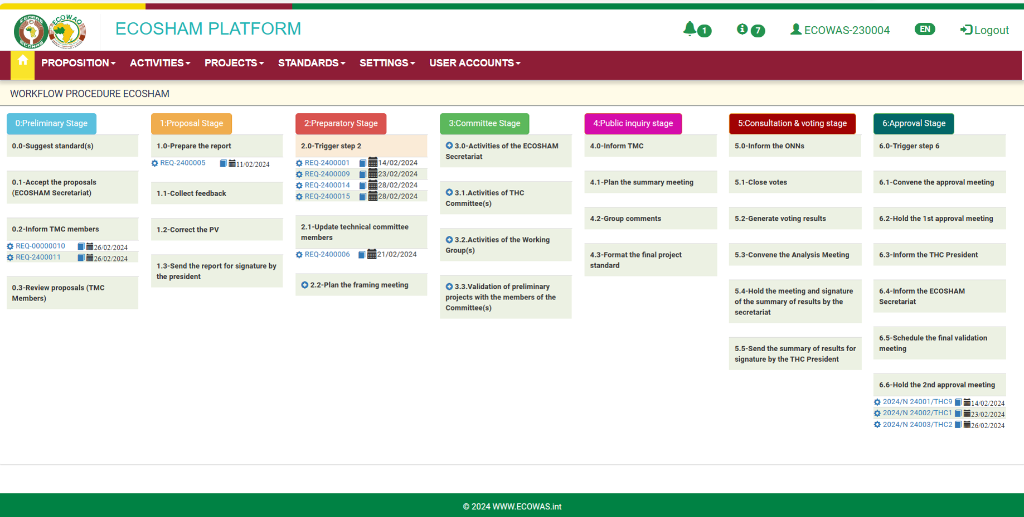The image size is (1024, 517).
Task: Select step 5.1-Close votes
Action: 795,182
